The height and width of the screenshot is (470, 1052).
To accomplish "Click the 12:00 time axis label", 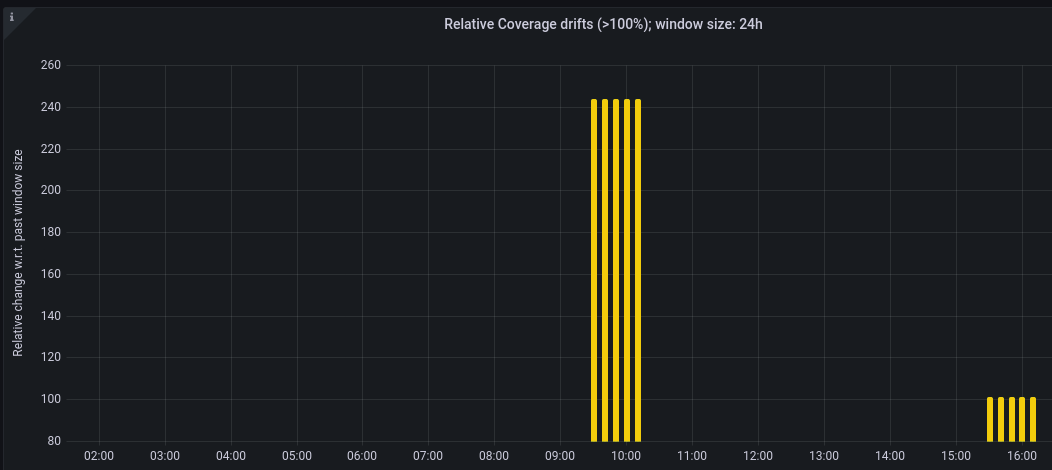I will 757,456.
